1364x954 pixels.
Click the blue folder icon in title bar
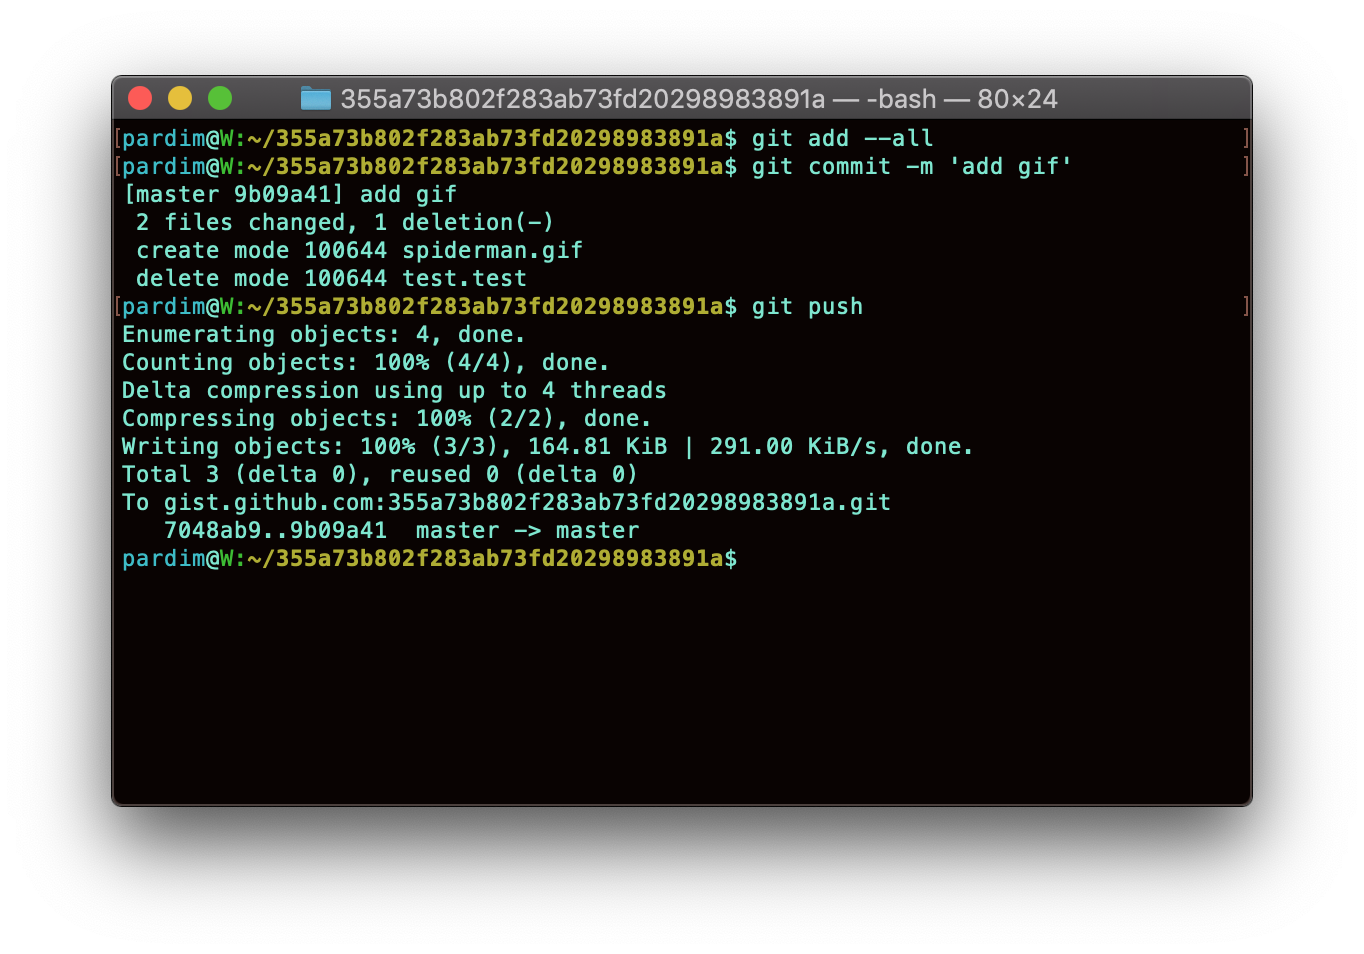pyautogui.click(x=316, y=98)
